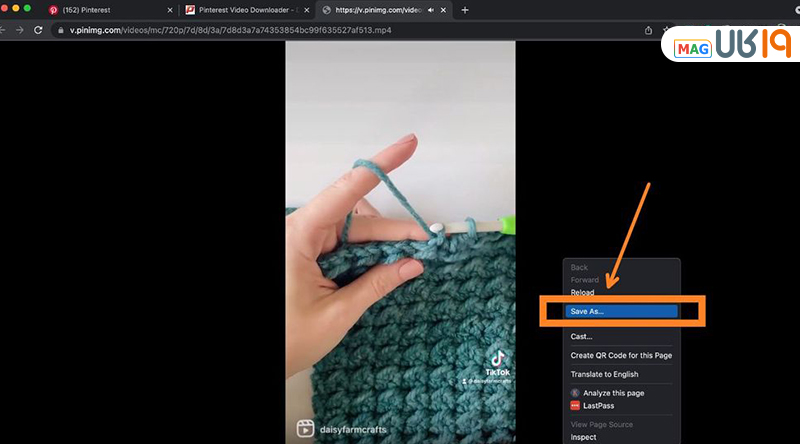
Task: Close the Pinterest Video Downloader tab
Action: tap(306, 10)
